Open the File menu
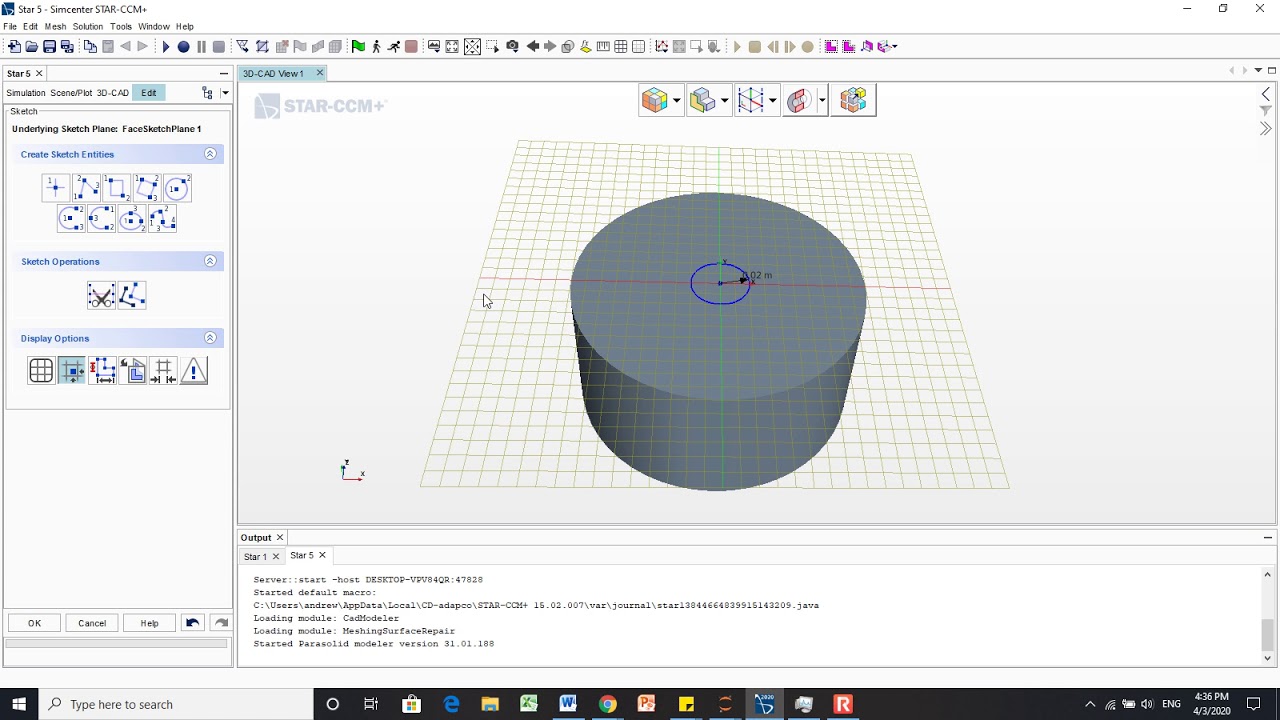This screenshot has height=720, width=1280. click(x=10, y=26)
